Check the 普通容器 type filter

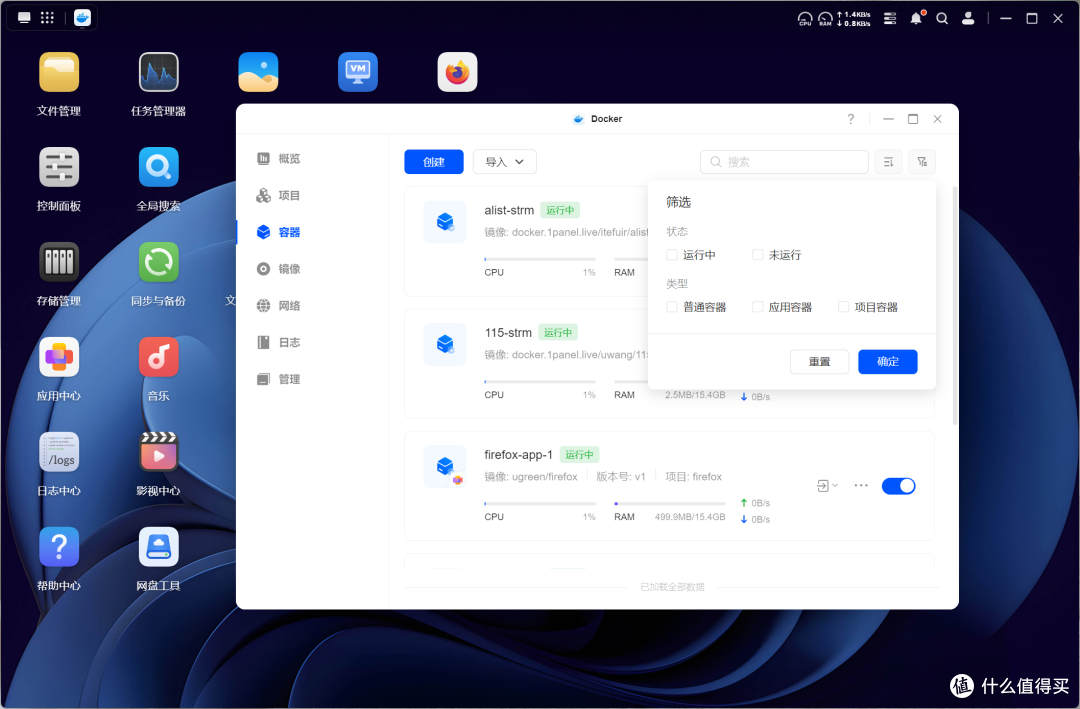tap(672, 307)
